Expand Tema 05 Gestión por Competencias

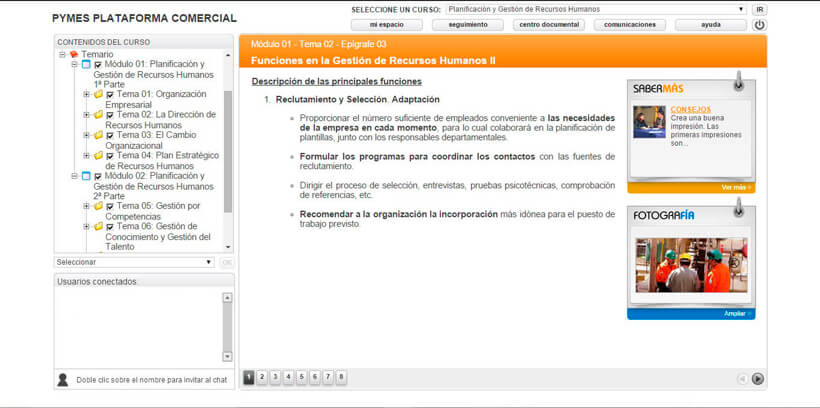[86, 206]
